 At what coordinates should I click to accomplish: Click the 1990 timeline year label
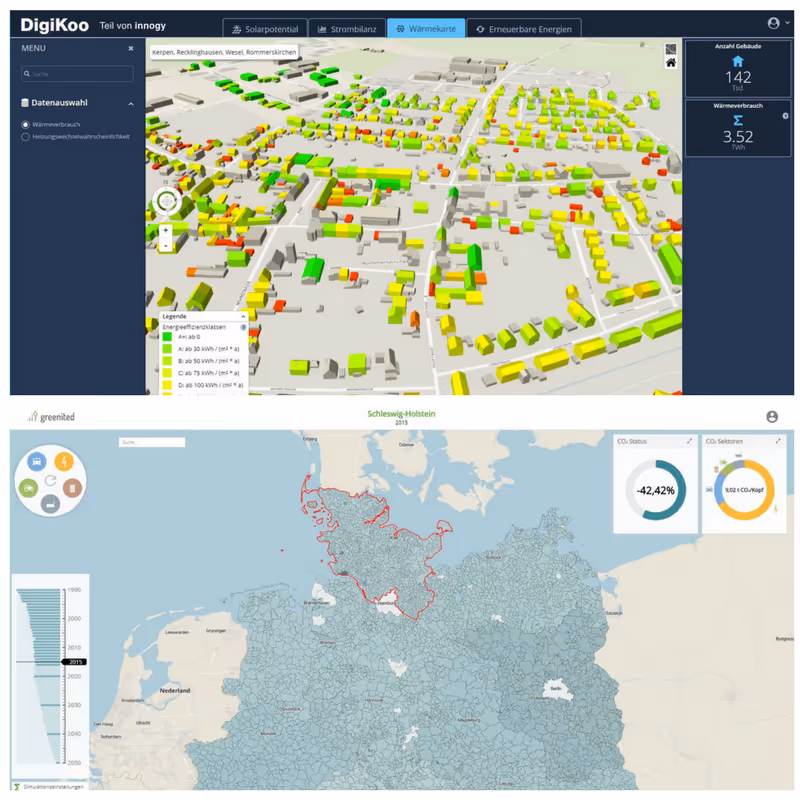74,590
